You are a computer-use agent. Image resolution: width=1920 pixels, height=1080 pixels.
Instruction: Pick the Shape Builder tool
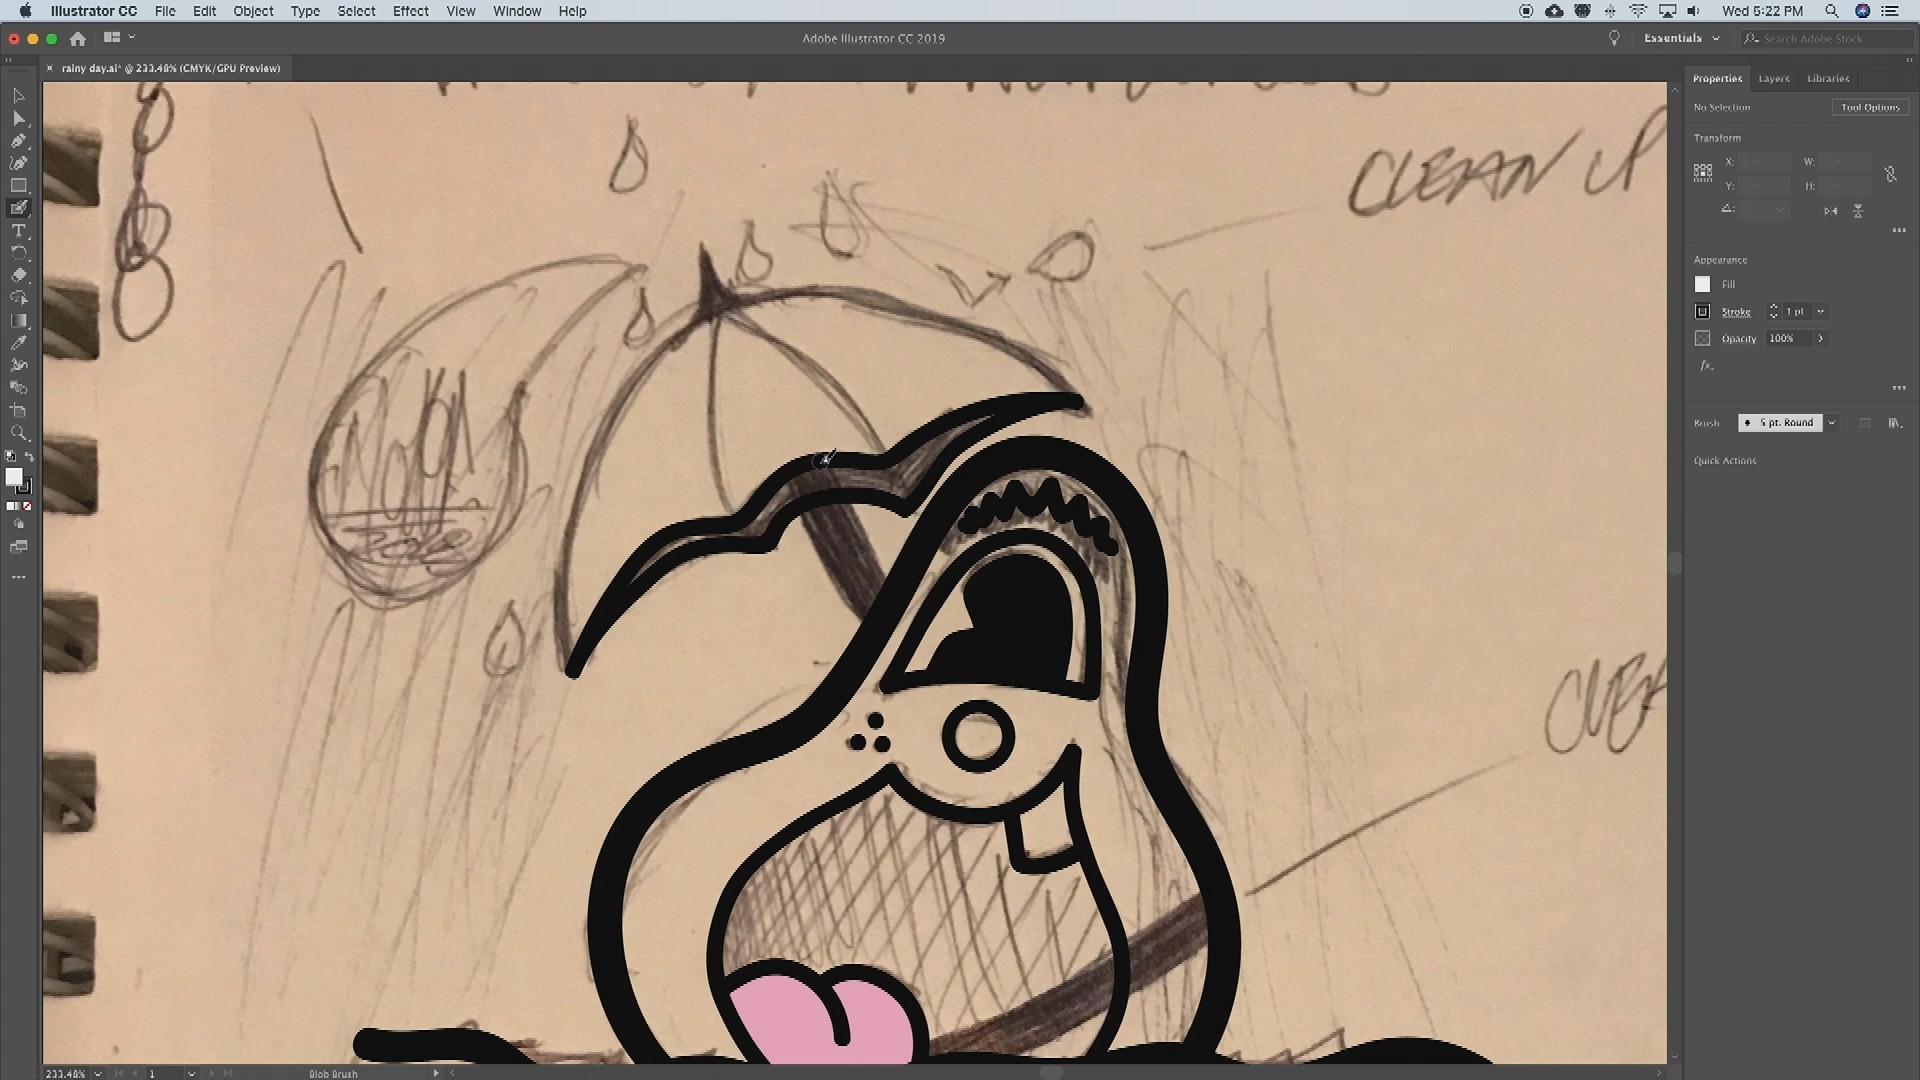[19, 298]
